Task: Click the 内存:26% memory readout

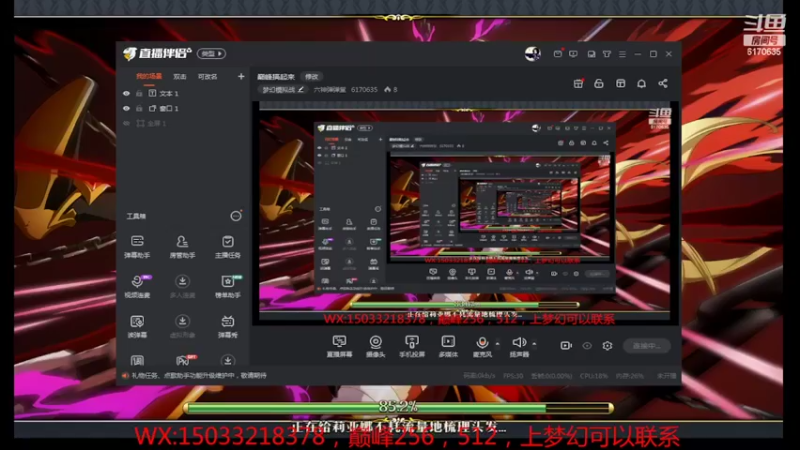Action: tap(630, 376)
